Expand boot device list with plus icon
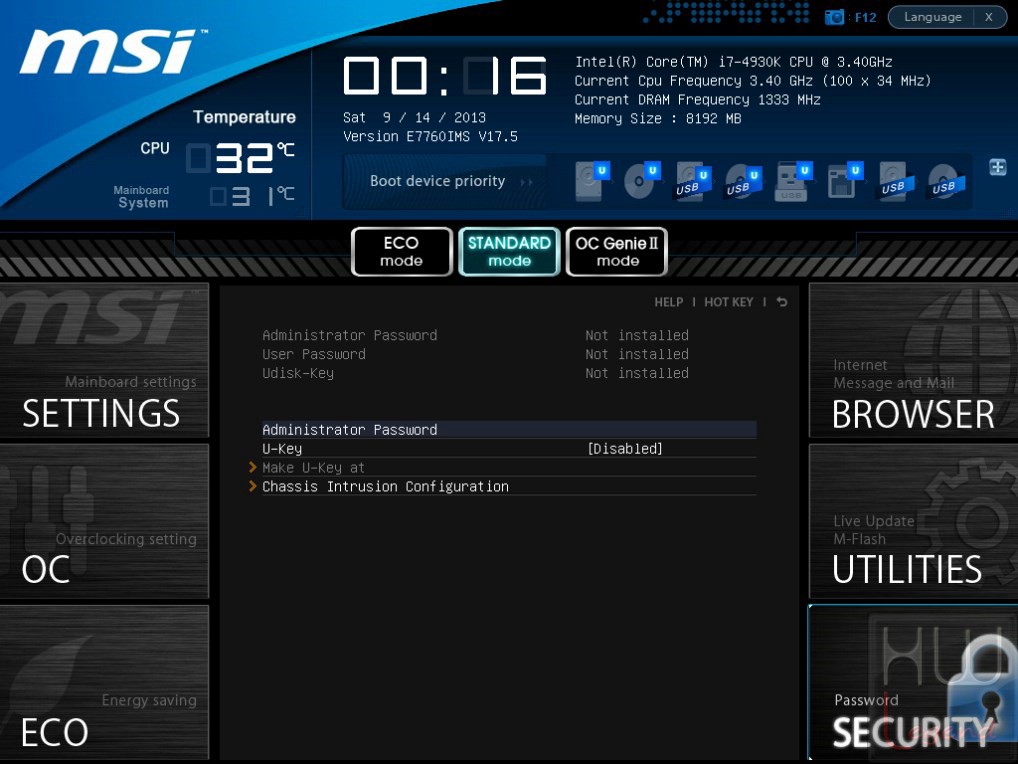 [997, 167]
